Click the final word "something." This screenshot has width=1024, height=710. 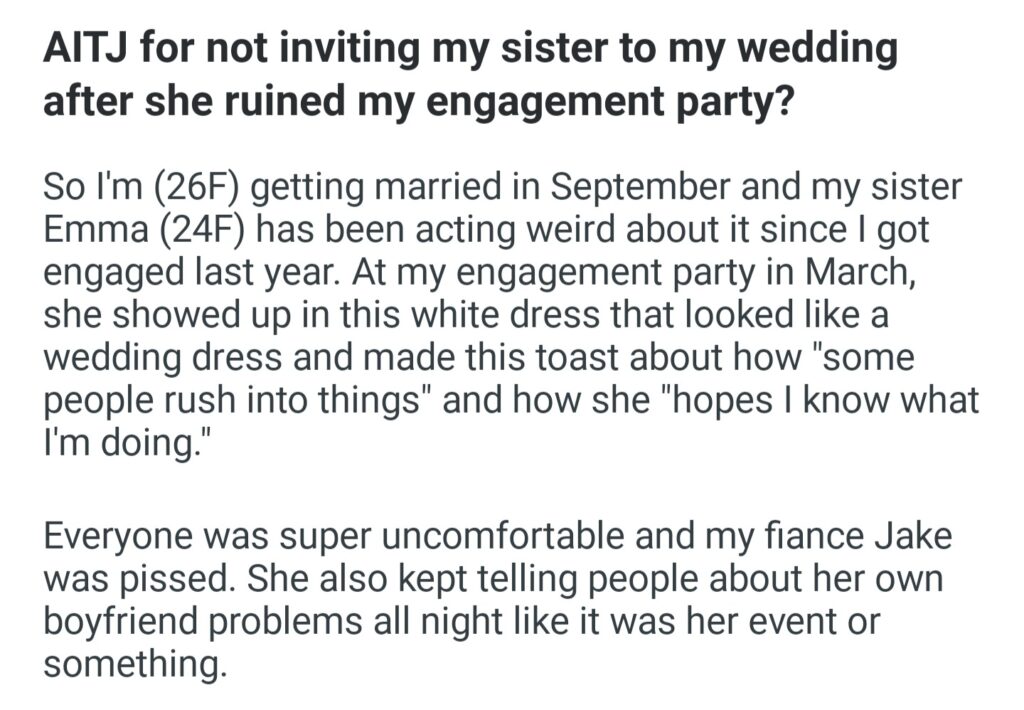click(130, 664)
